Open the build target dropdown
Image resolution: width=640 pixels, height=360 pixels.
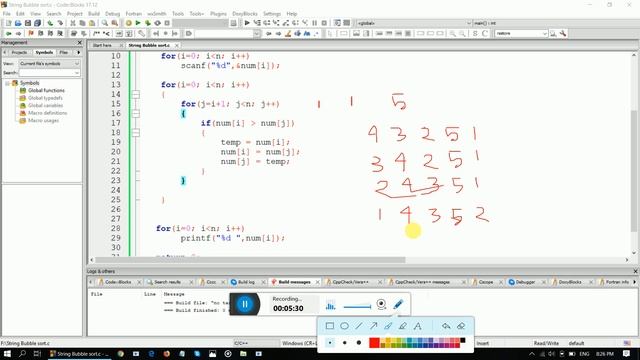pos(200,23)
